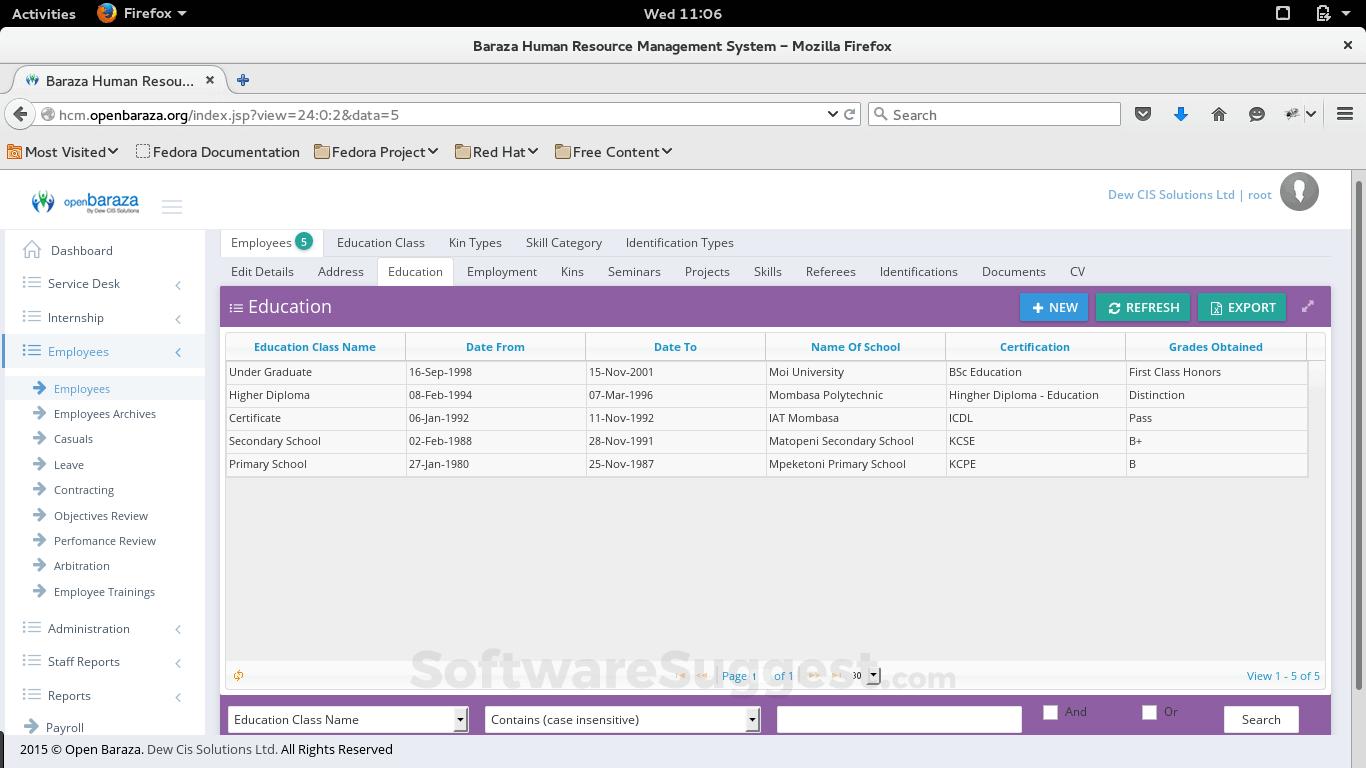Enable the And search checkbox
Viewport: 1366px width, 768px height.
[x=1050, y=711]
